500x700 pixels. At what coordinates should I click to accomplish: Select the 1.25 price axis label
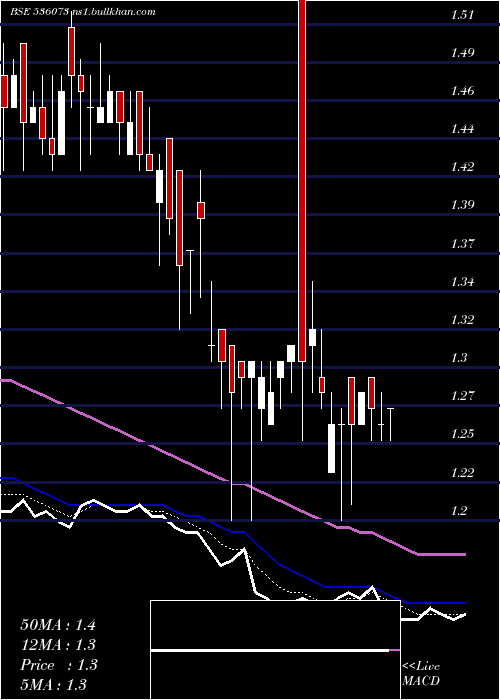point(462,434)
